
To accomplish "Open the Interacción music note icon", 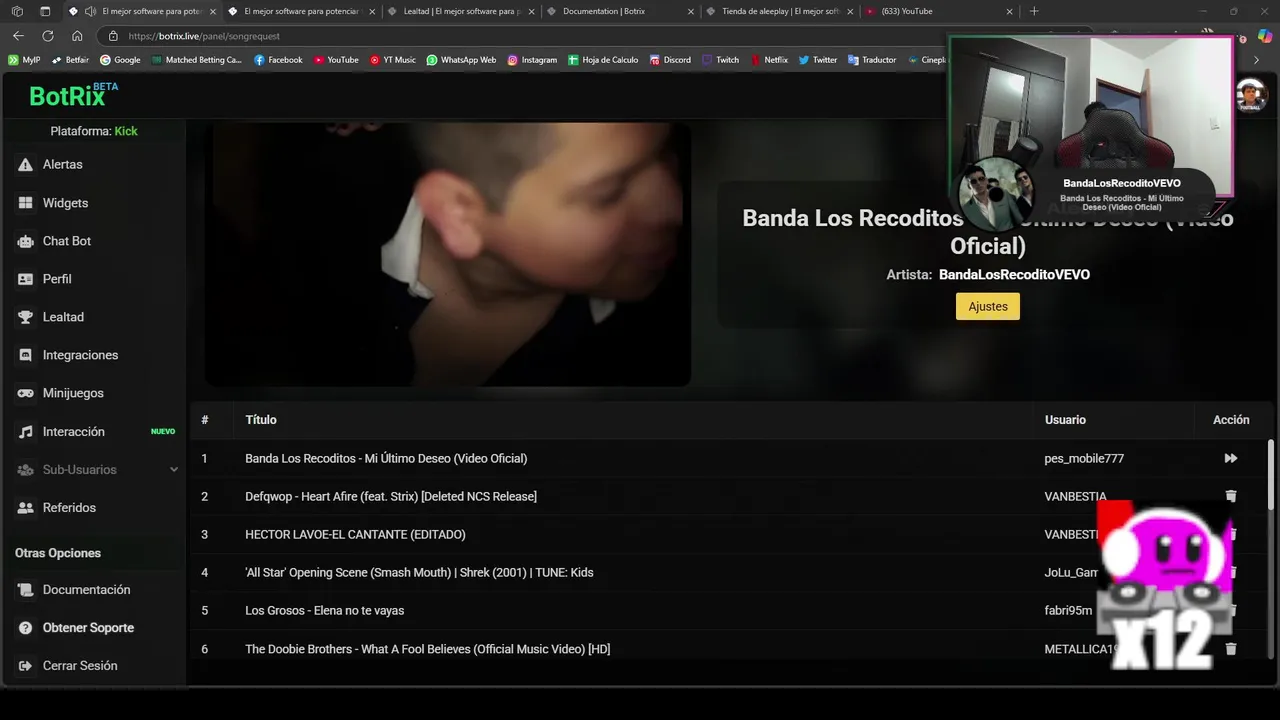I will pyautogui.click(x=25, y=432).
